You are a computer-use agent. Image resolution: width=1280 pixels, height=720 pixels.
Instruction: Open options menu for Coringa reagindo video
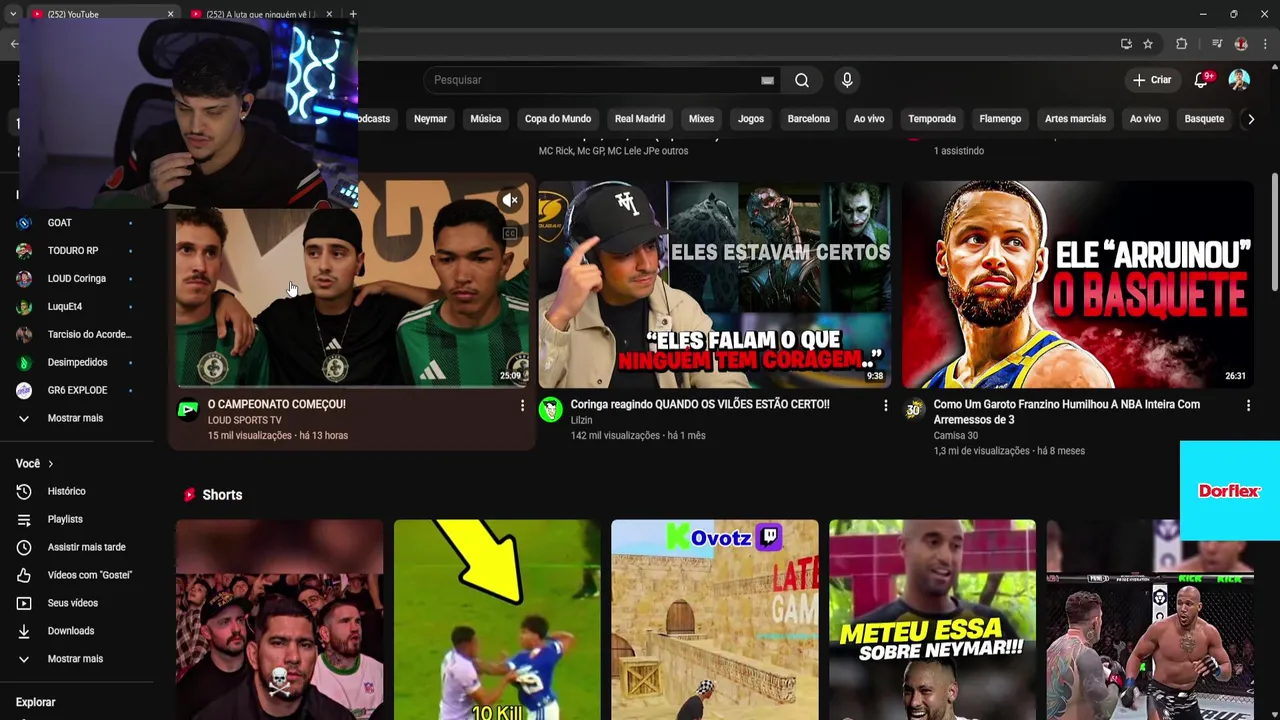[885, 405]
